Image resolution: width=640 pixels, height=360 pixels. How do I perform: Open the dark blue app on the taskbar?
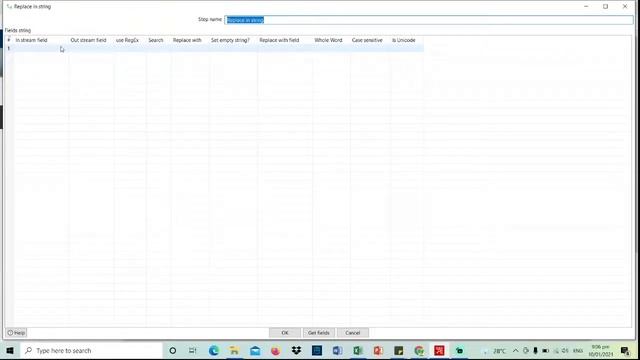pos(317,351)
